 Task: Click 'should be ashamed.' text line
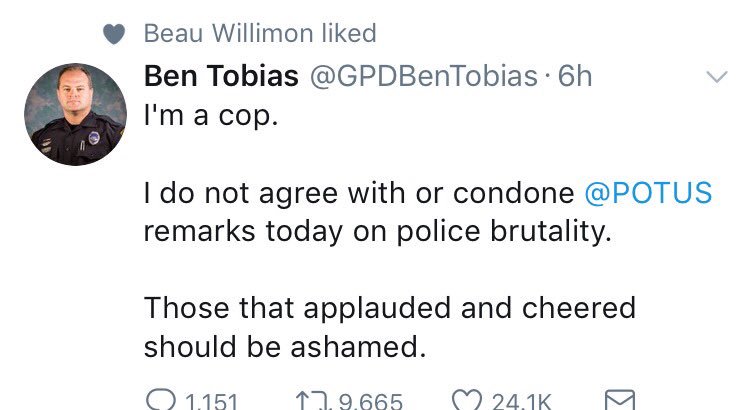285,346
